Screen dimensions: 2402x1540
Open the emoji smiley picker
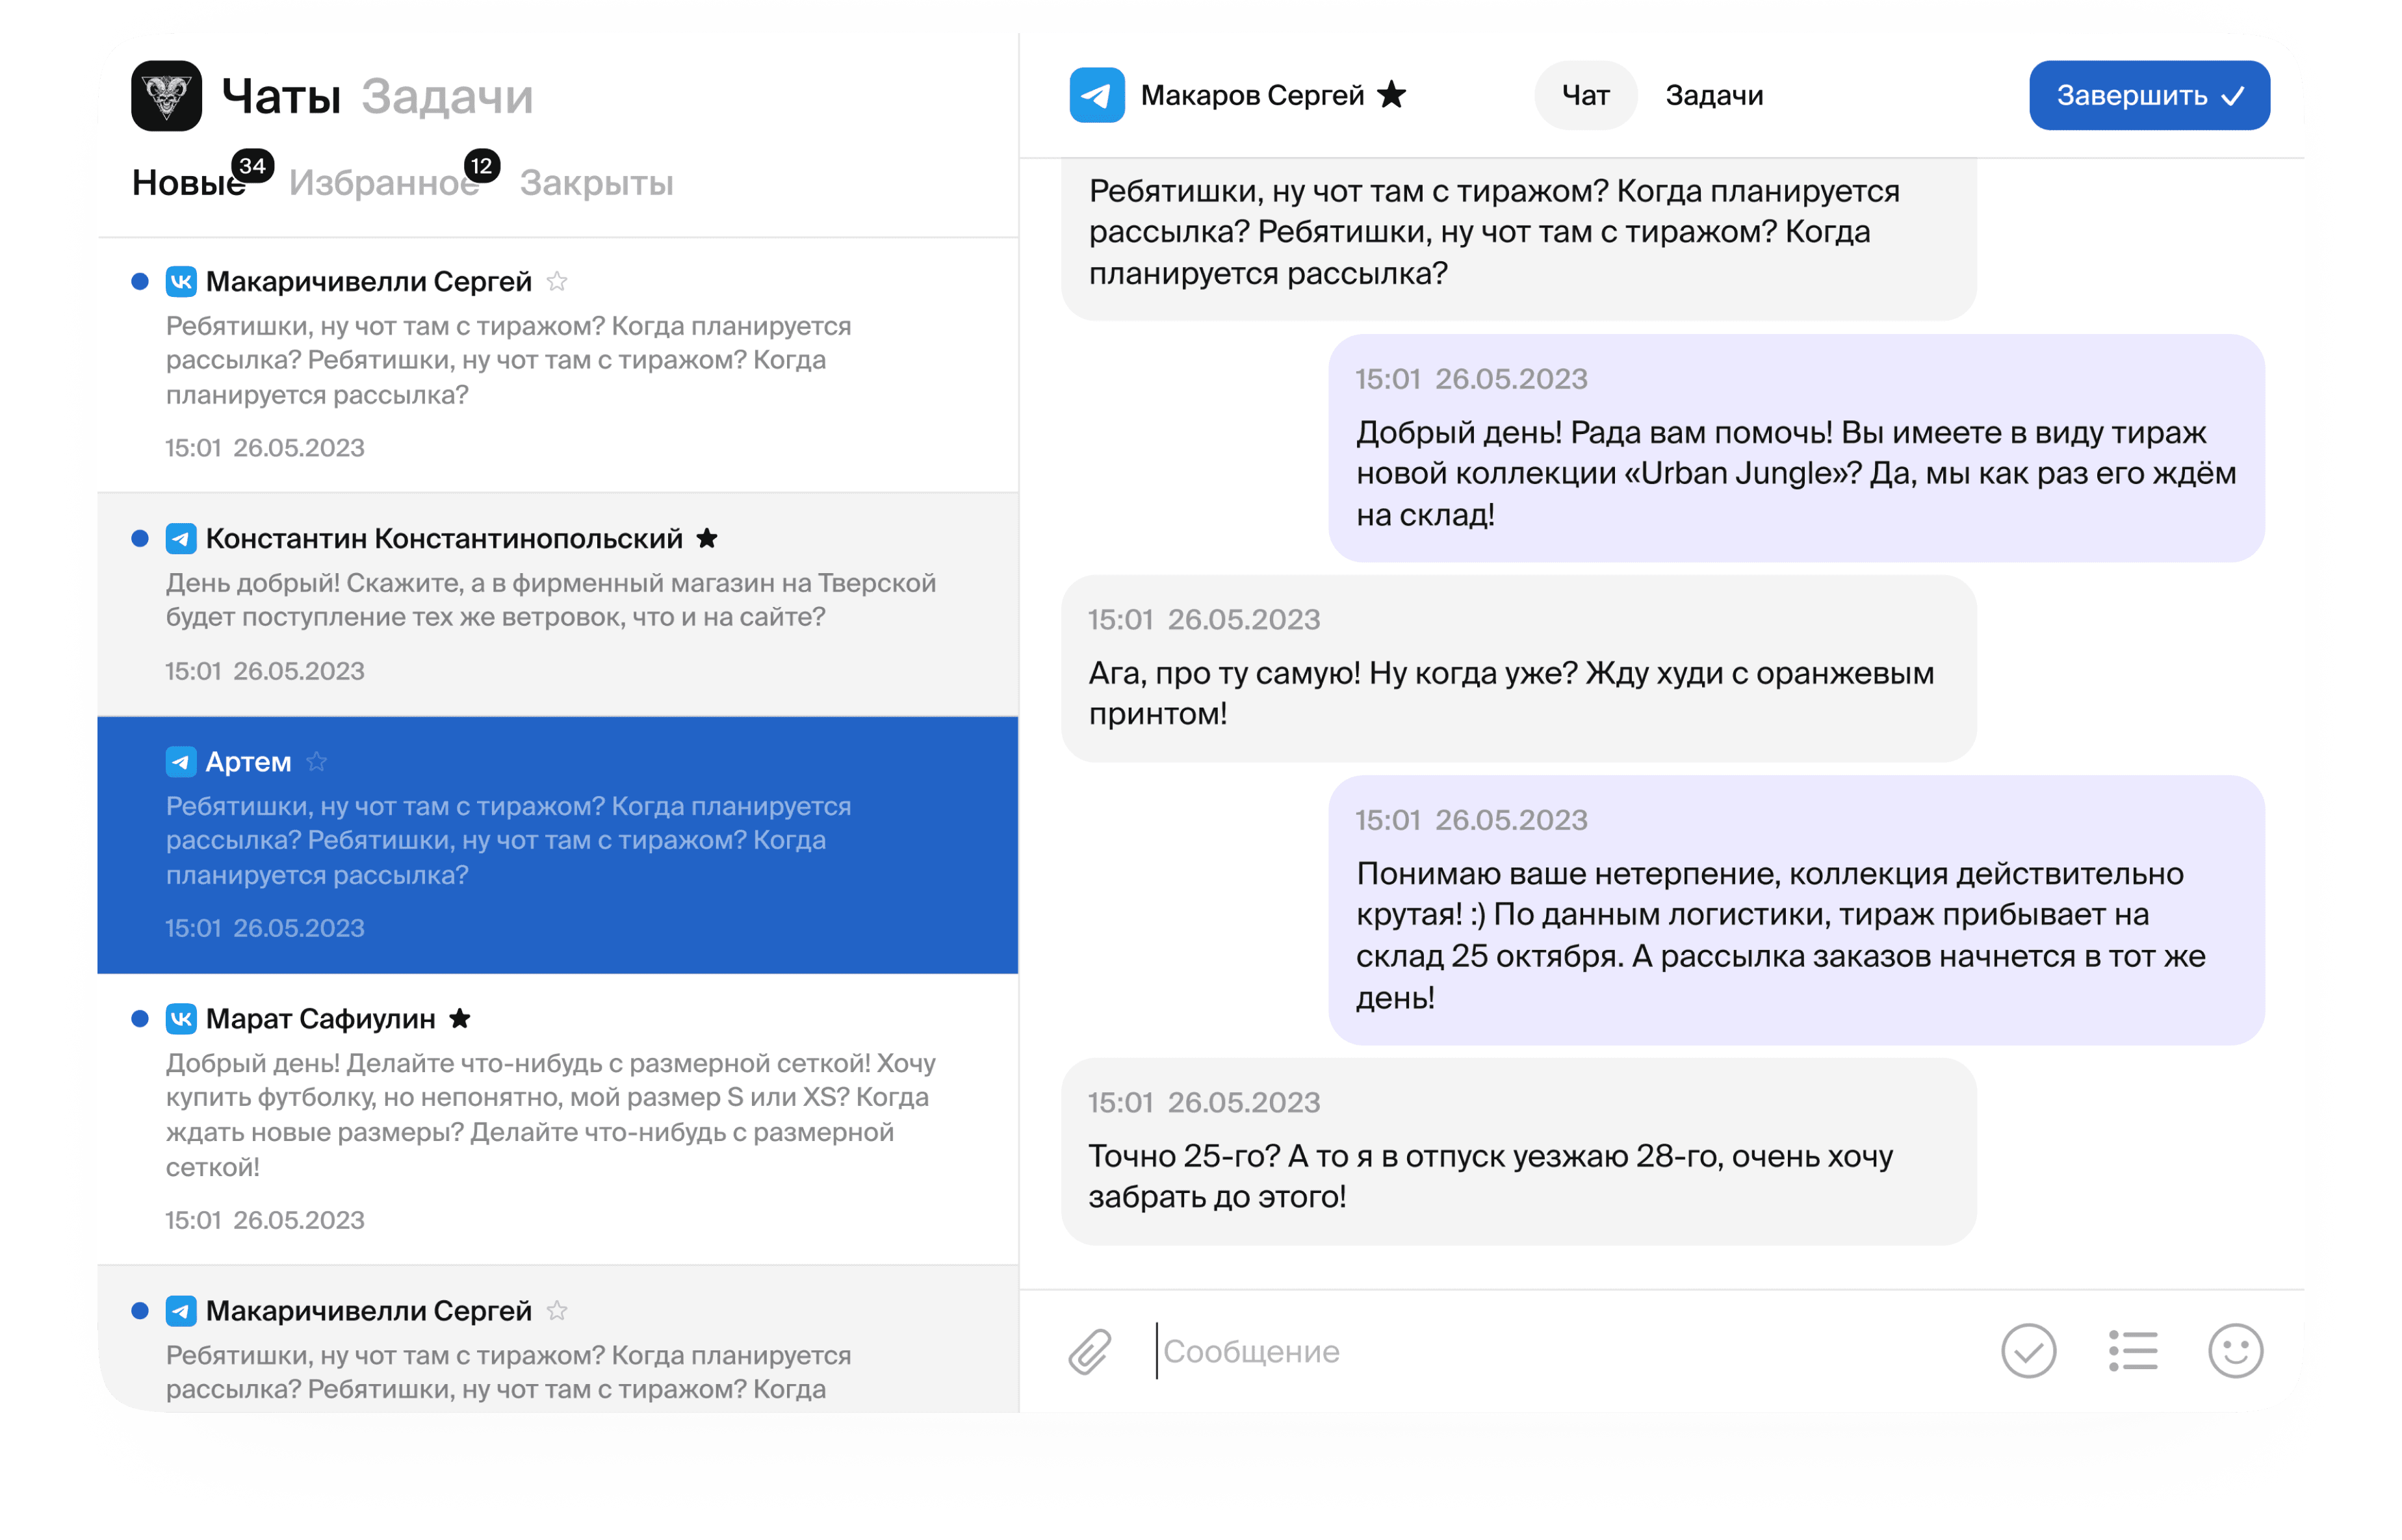2235,1351
